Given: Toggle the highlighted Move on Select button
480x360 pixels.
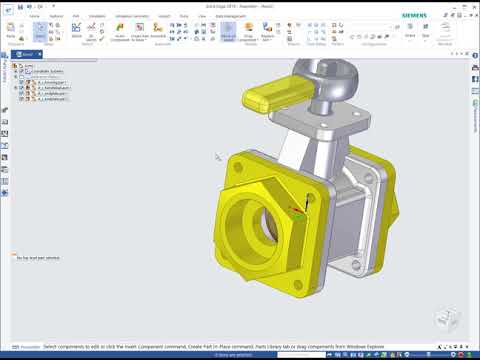Looking at the screenshot, I should click(x=228, y=32).
